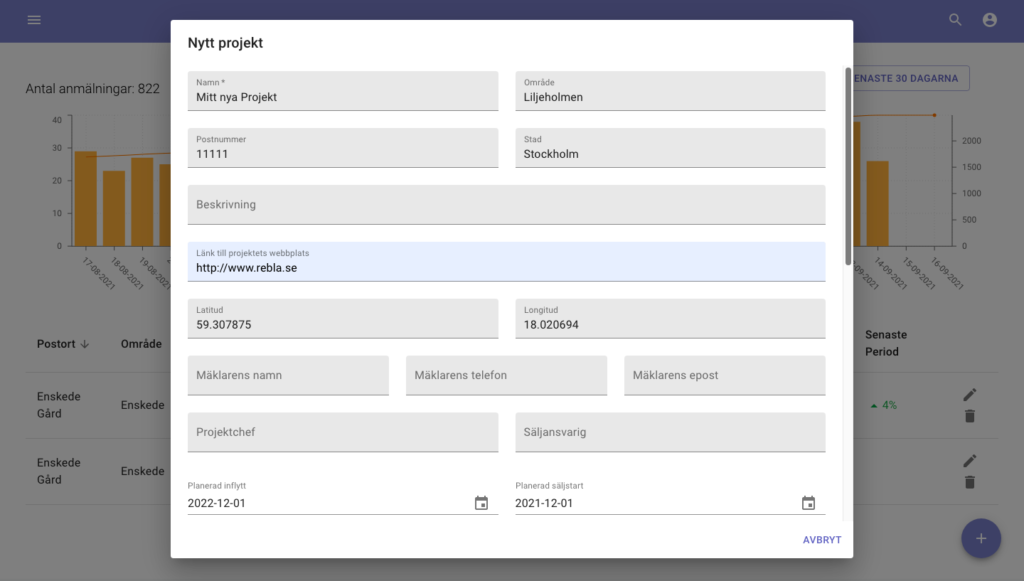Viewport: 1024px width, 581px height.
Task: Select the Projektchef field
Action: 343,432
